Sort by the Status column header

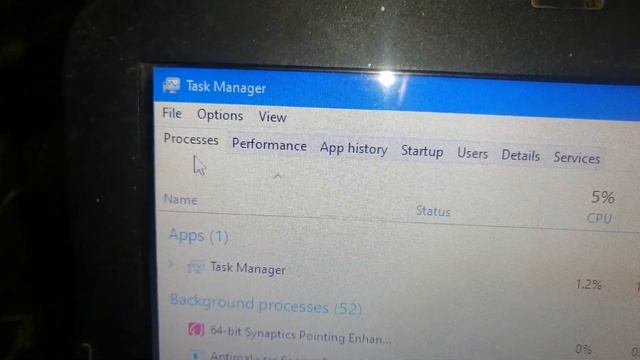point(433,211)
